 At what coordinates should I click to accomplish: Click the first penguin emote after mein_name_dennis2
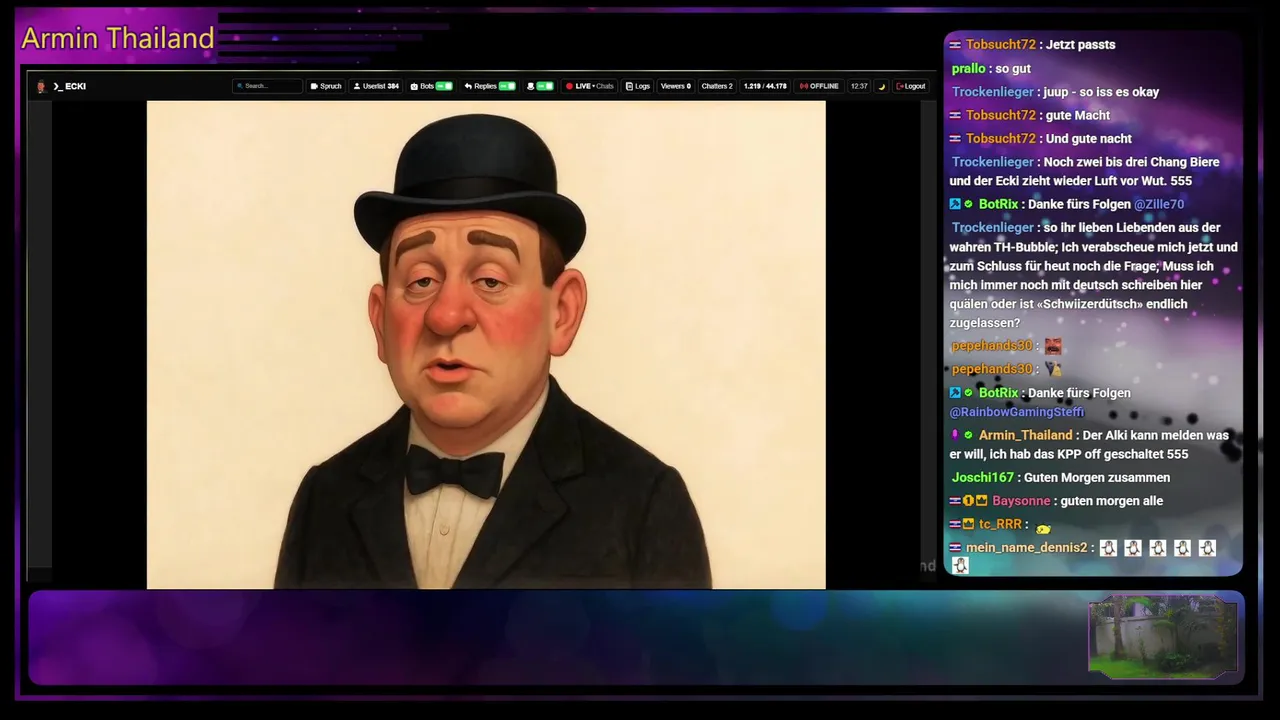[1108, 548]
